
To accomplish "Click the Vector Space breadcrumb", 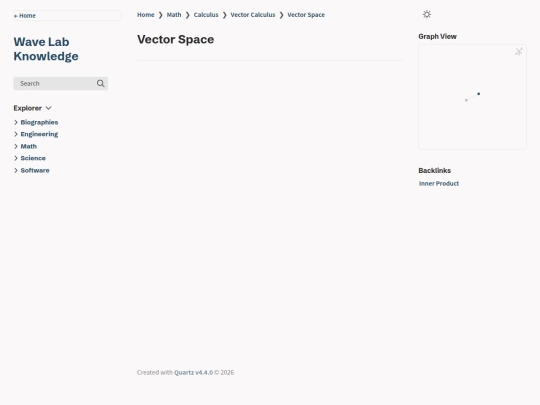I will (x=306, y=15).
